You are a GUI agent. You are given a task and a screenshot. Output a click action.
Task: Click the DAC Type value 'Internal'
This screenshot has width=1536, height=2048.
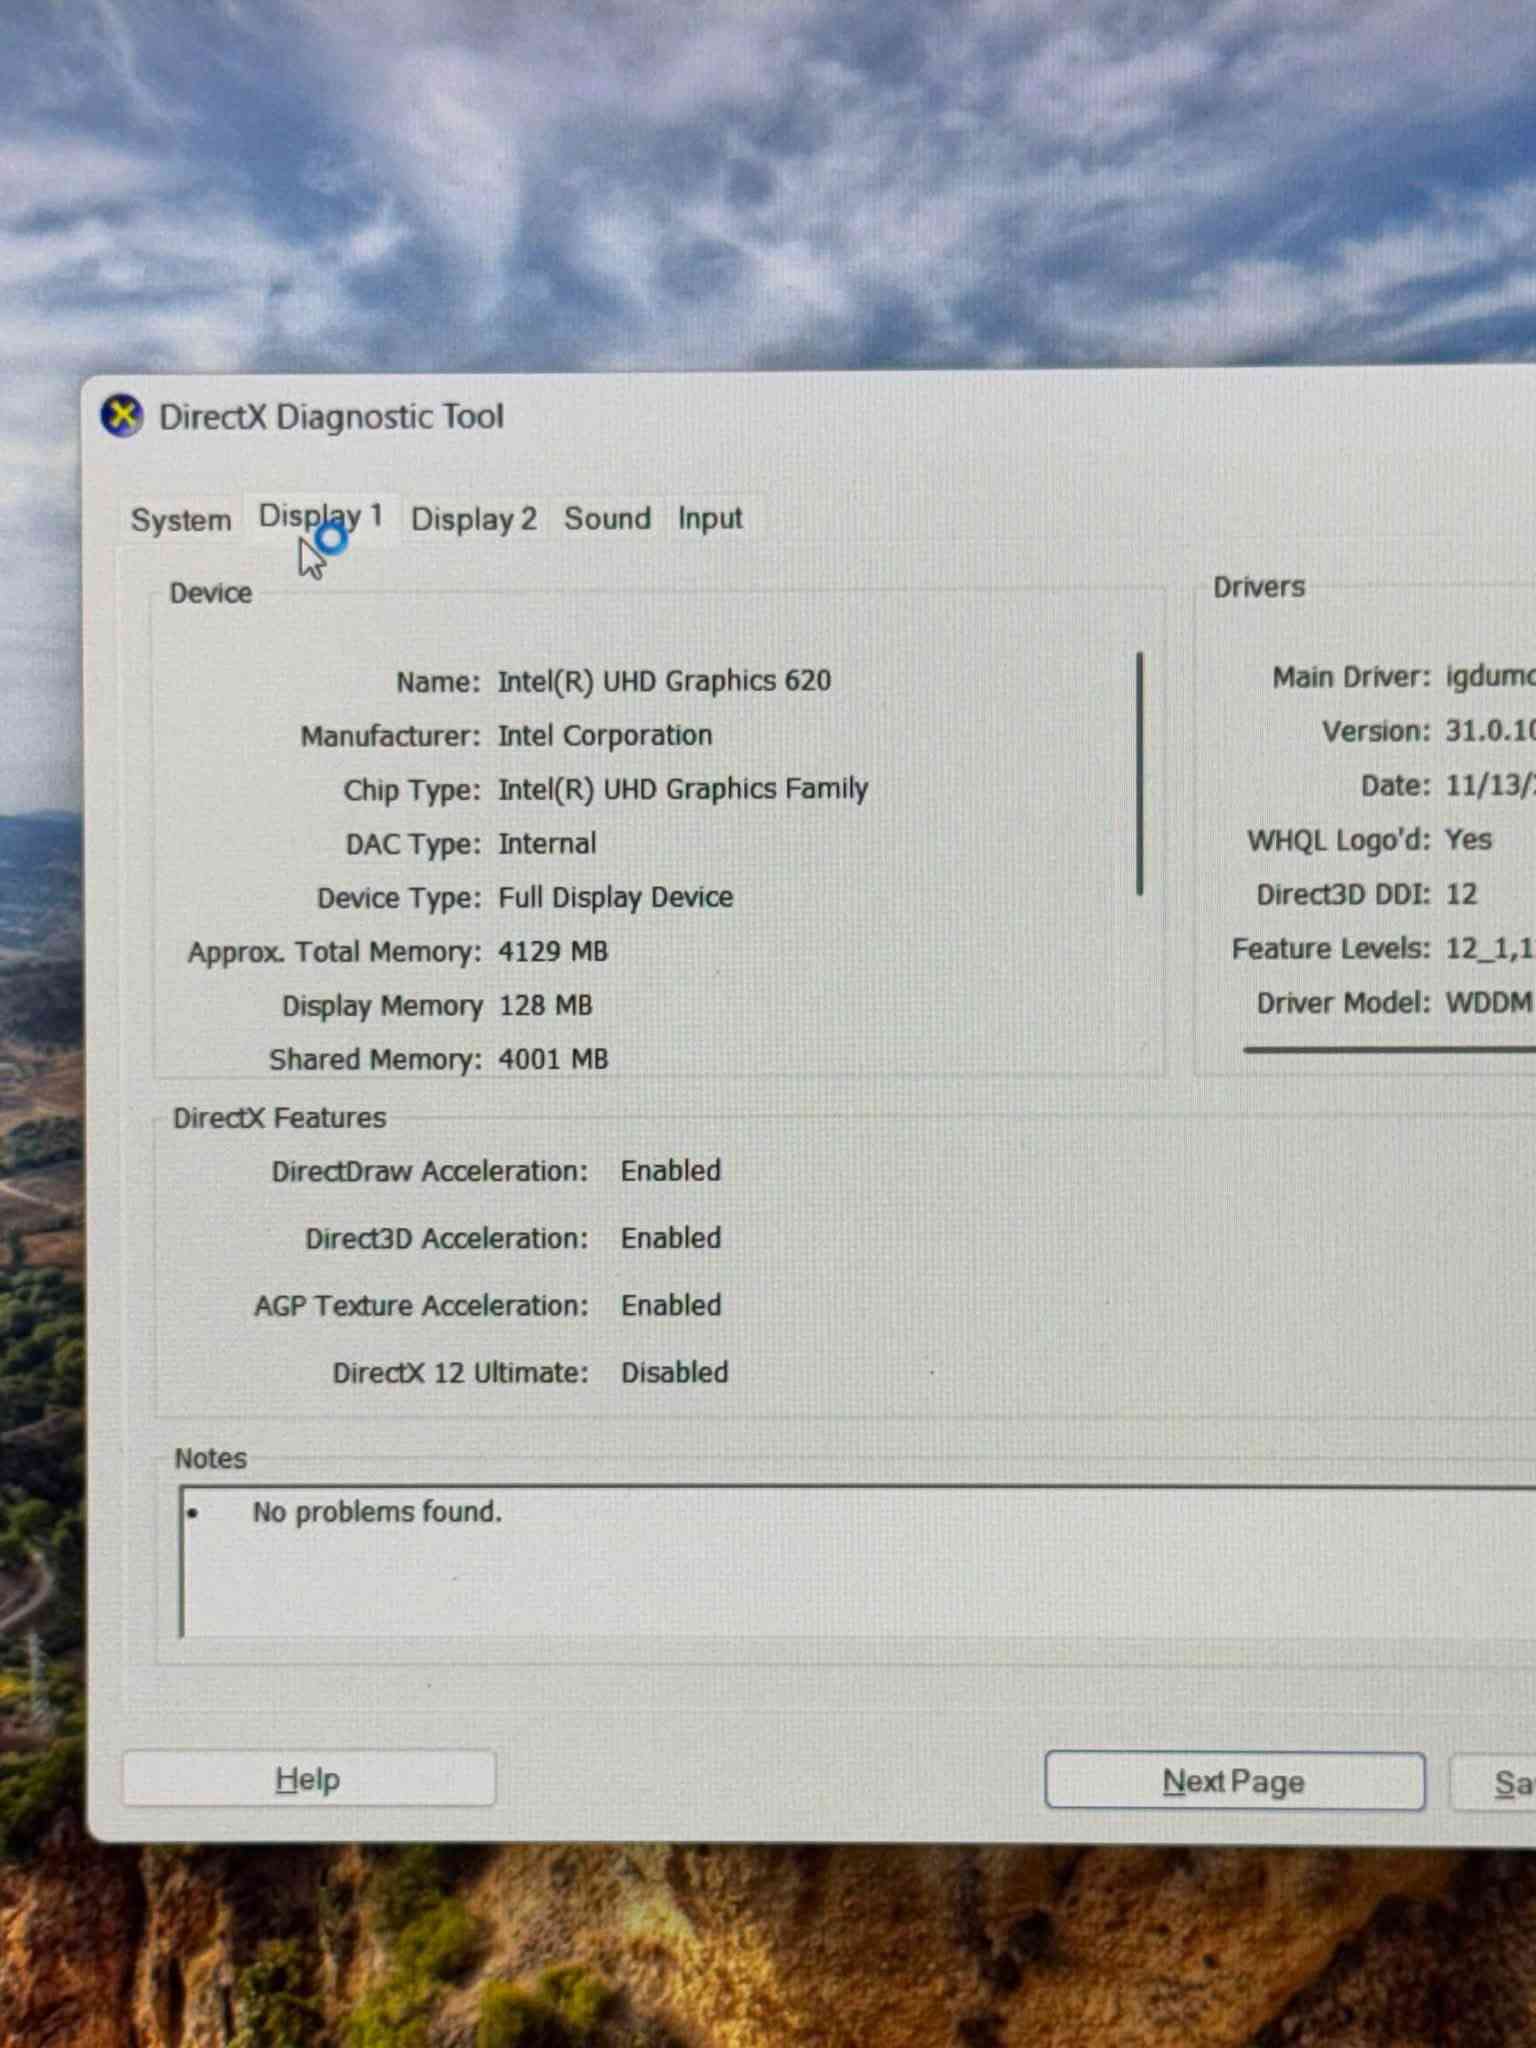click(547, 843)
